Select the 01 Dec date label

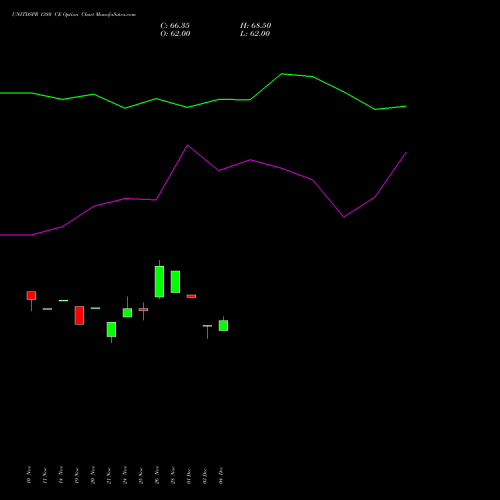coord(189,476)
